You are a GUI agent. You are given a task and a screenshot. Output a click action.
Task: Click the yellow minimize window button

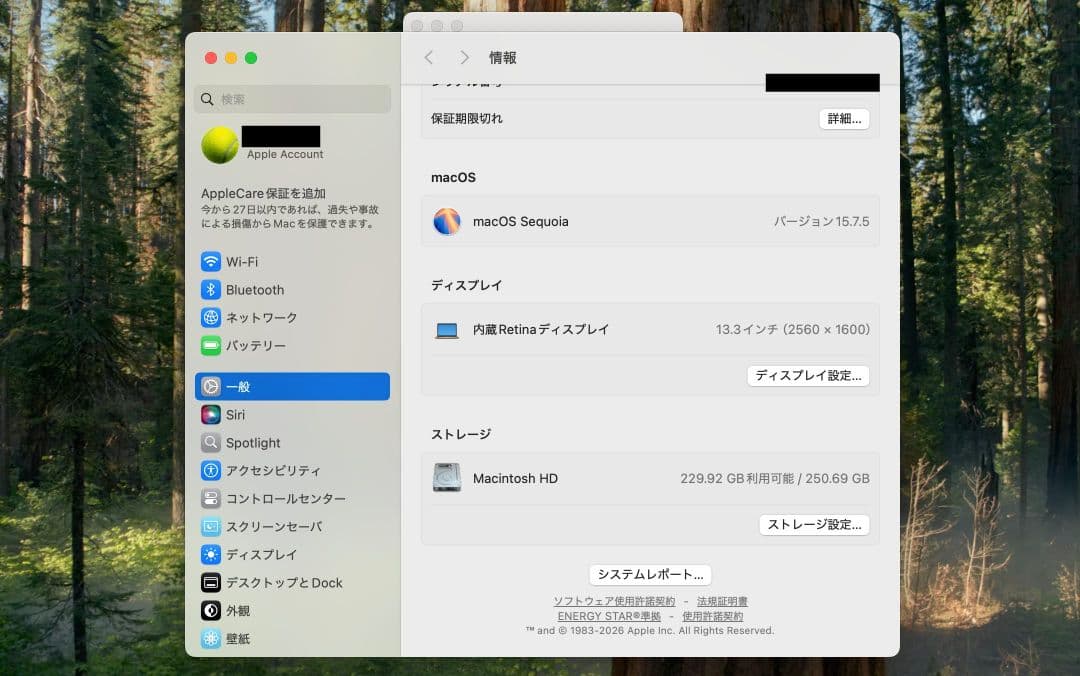point(231,58)
